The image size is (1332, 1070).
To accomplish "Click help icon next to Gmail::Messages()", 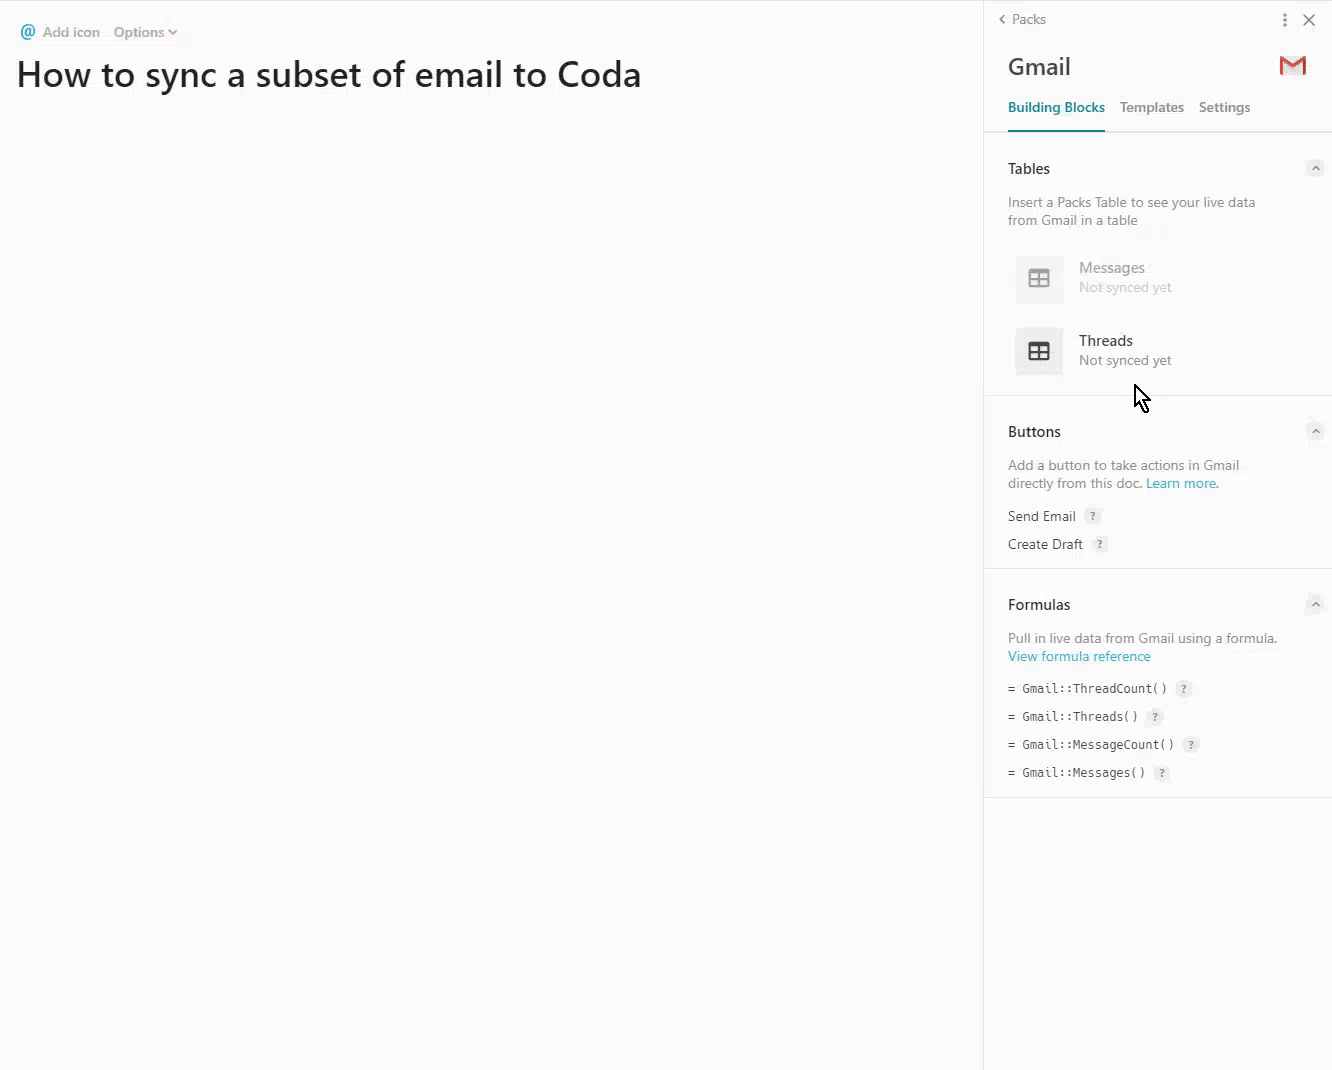I will (1162, 773).
